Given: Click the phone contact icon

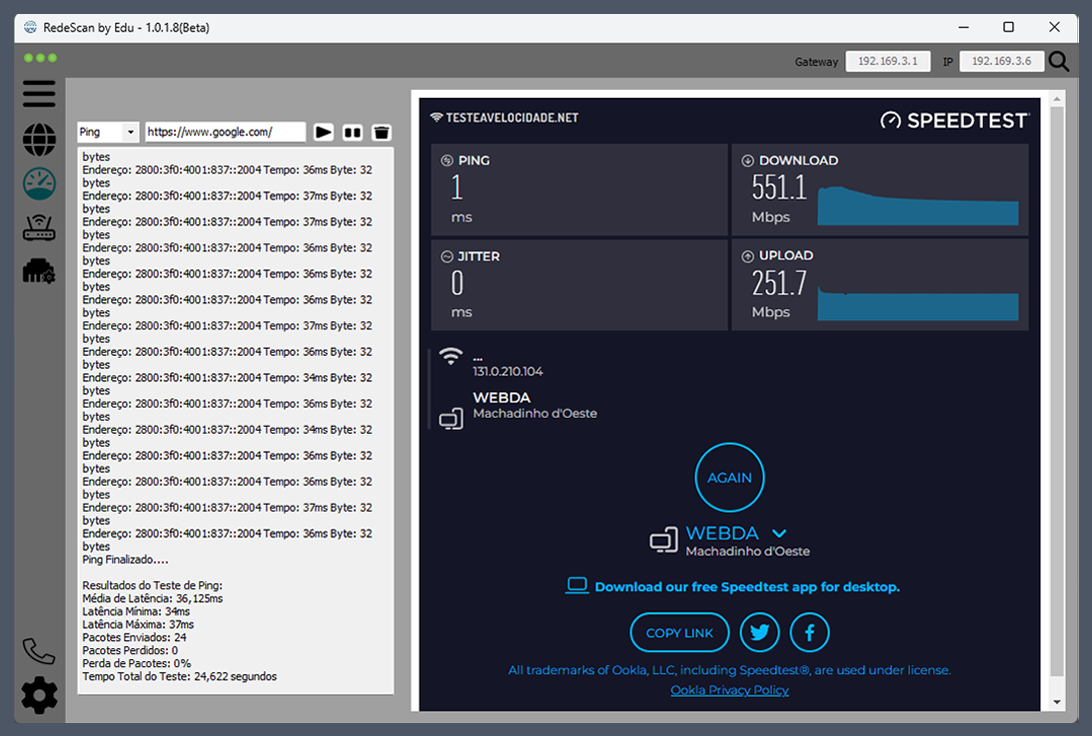Looking at the screenshot, I should [x=39, y=651].
